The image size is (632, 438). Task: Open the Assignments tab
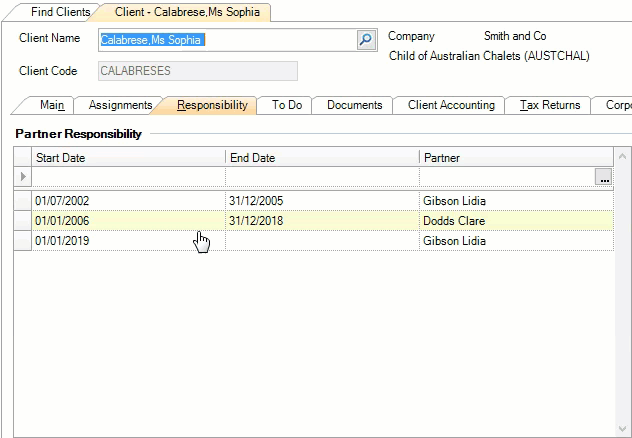click(x=120, y=105)
